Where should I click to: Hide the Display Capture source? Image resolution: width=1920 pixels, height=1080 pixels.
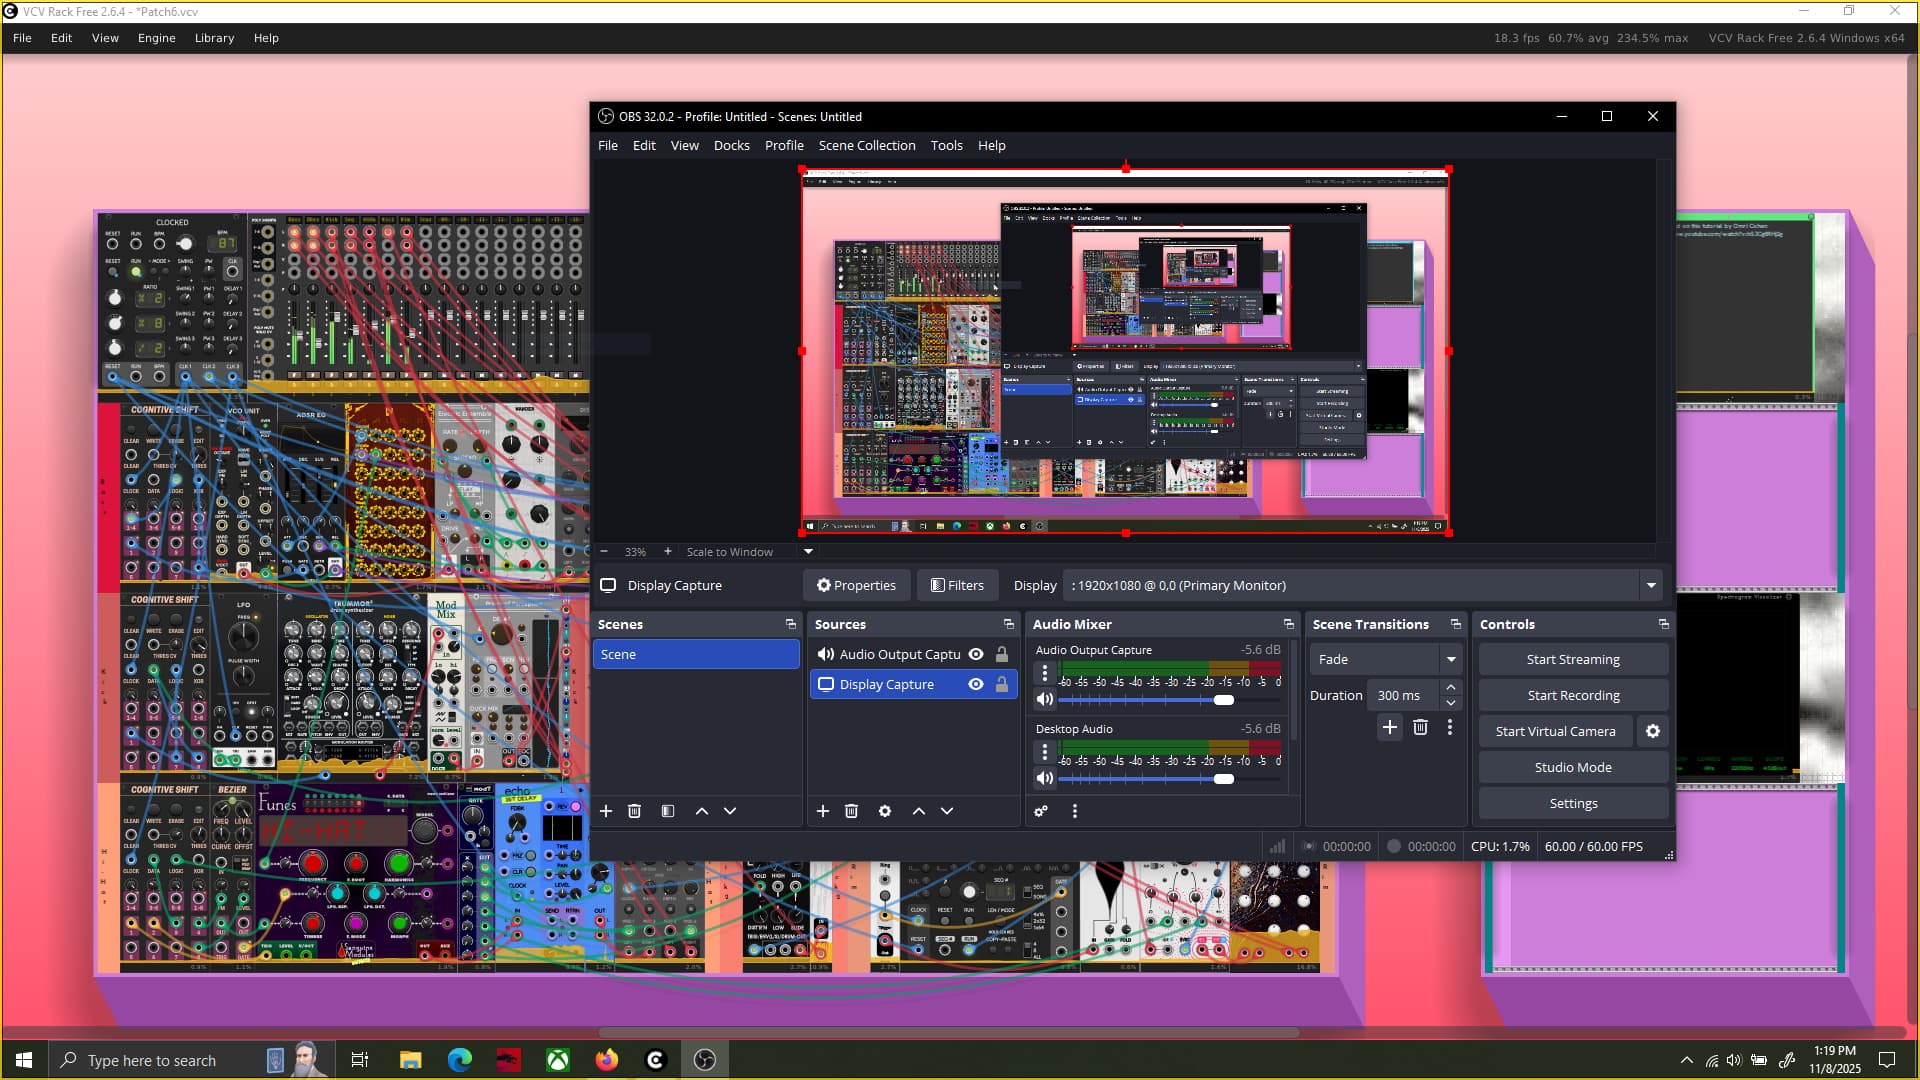point(976,684)
